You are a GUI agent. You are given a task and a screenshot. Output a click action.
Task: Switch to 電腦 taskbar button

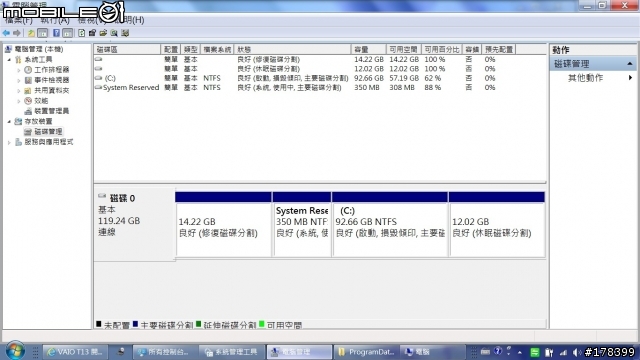coord(433,352)
